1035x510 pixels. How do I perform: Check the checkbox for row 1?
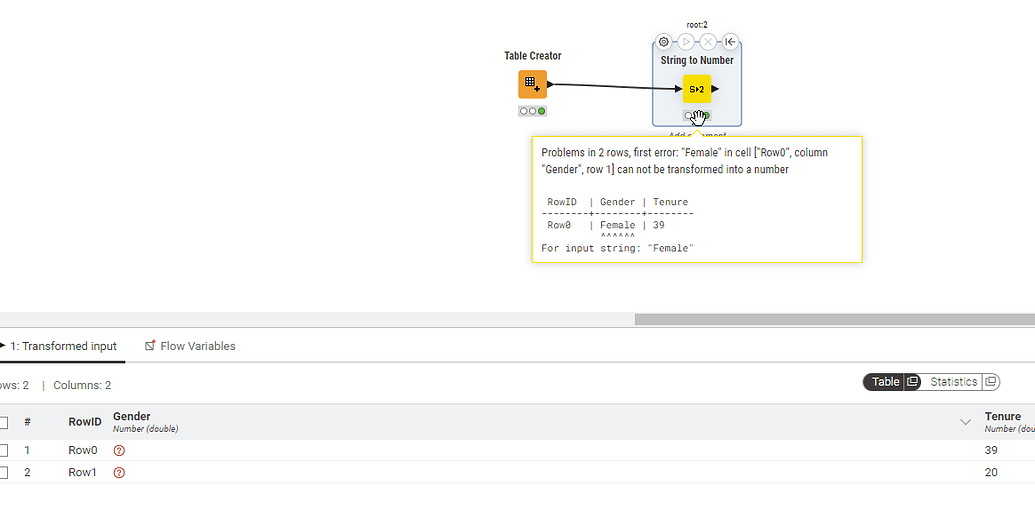[3, 451]
